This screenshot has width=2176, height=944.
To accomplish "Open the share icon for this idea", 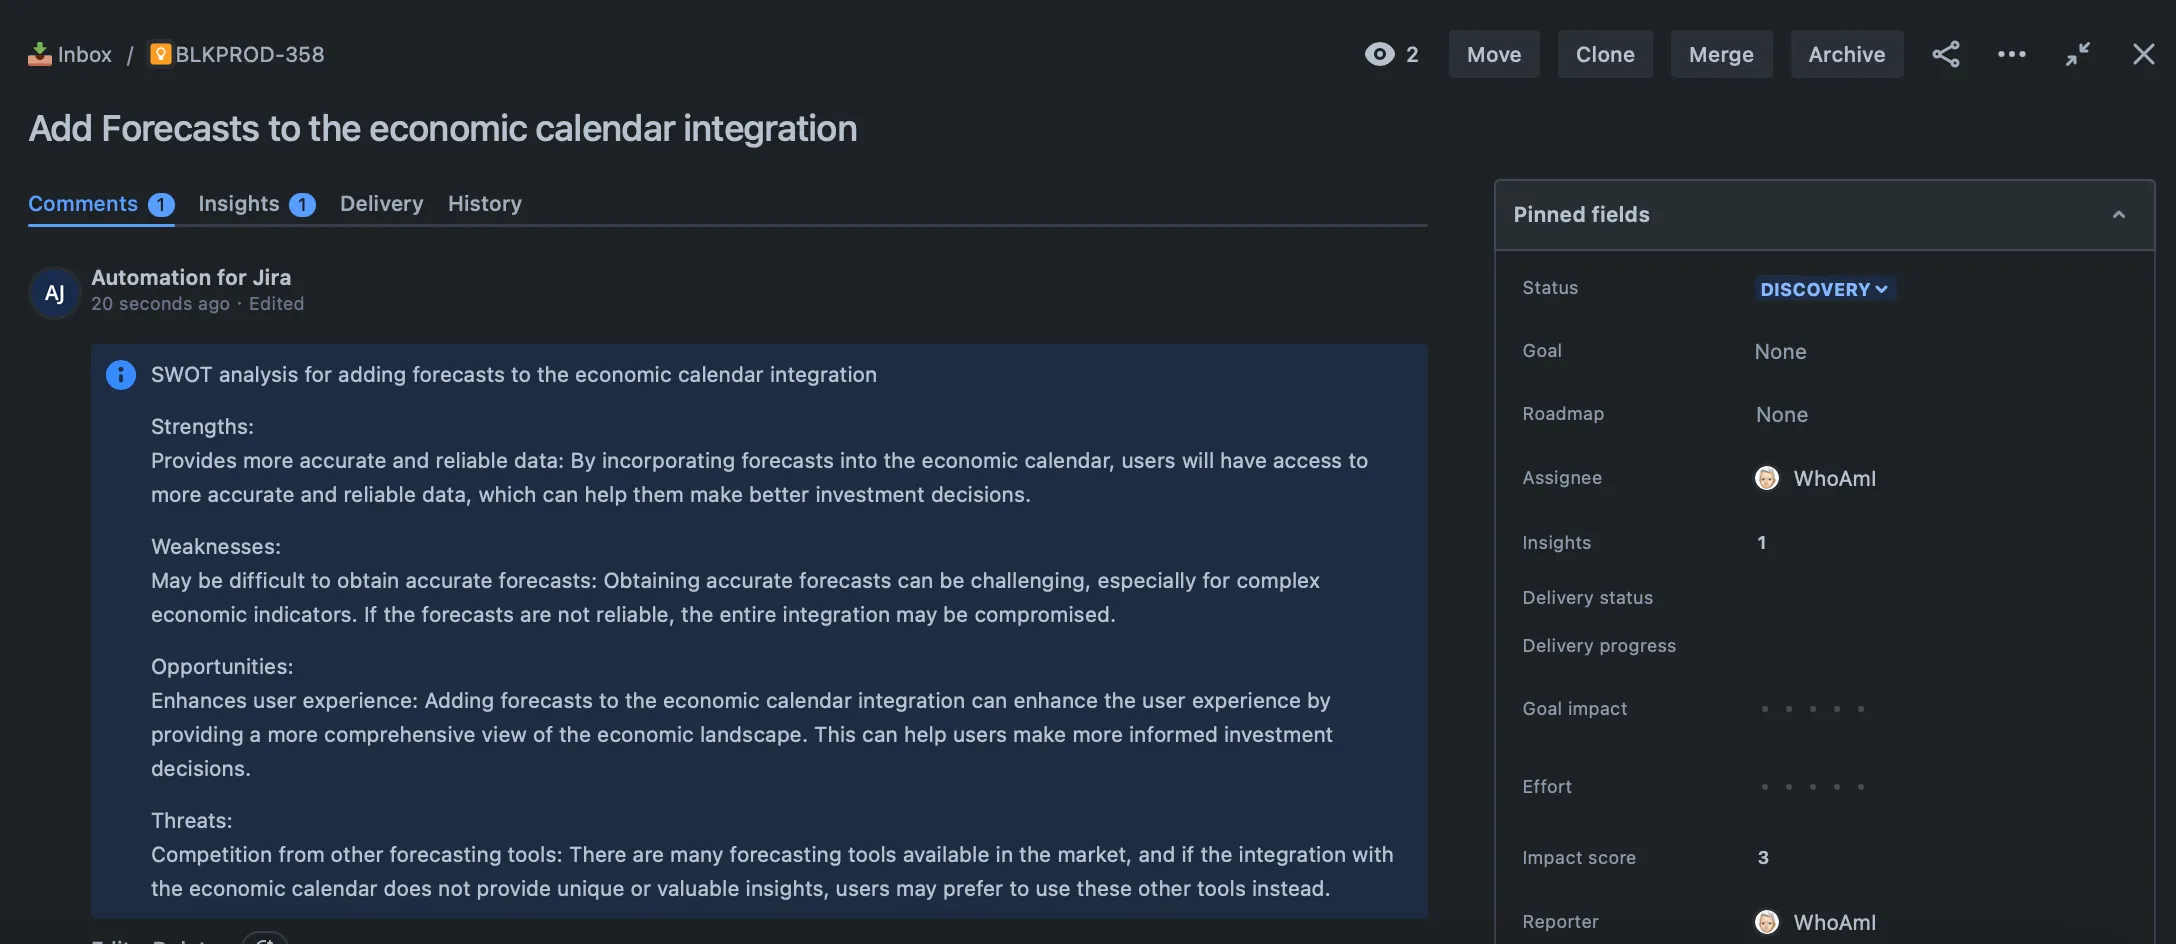I will tap(1946, 54).
